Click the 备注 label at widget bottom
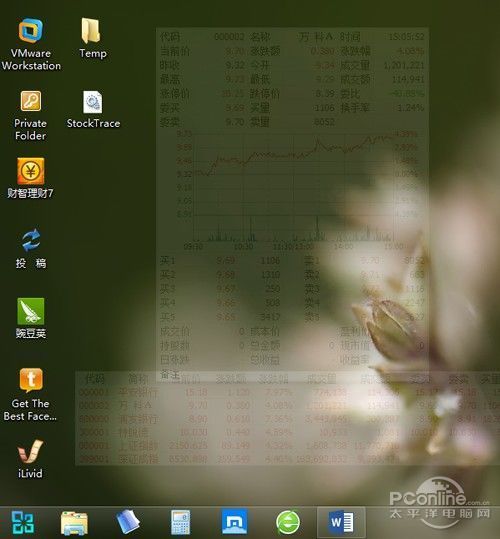This screenshot has height=539, width=500. click(x=170, y=375)
